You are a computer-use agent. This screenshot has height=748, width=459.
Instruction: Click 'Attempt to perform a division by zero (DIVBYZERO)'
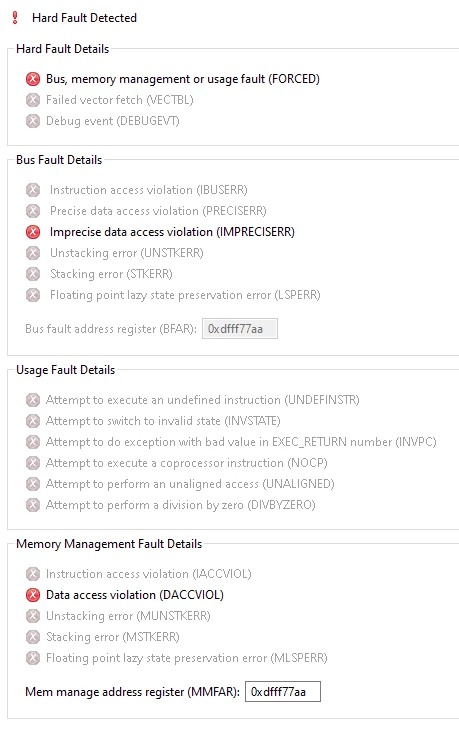pyautogui.click(x=180, y=505)
